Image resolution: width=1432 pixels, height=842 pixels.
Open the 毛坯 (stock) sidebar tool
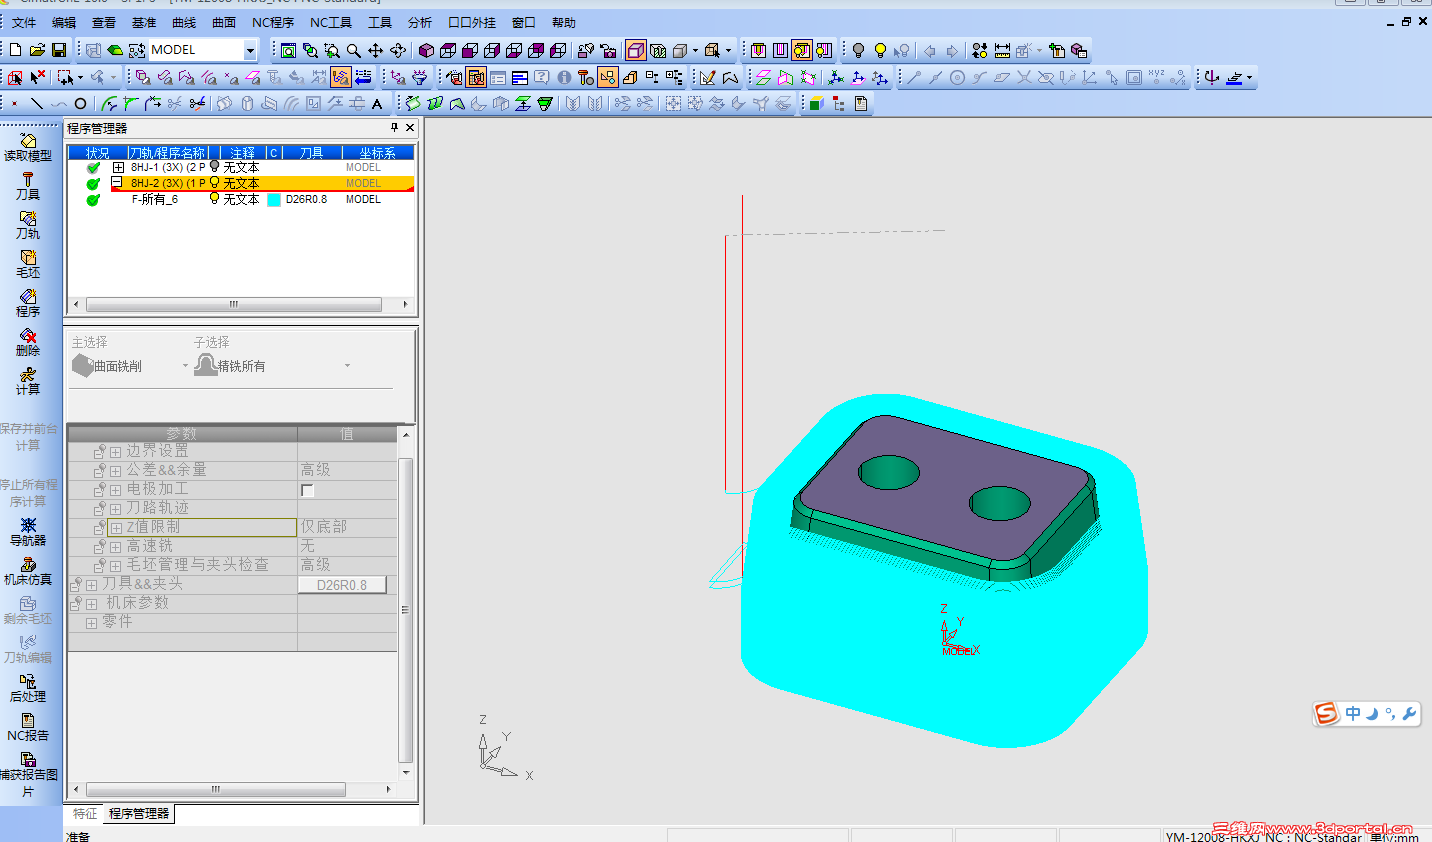tap(28, 264)
